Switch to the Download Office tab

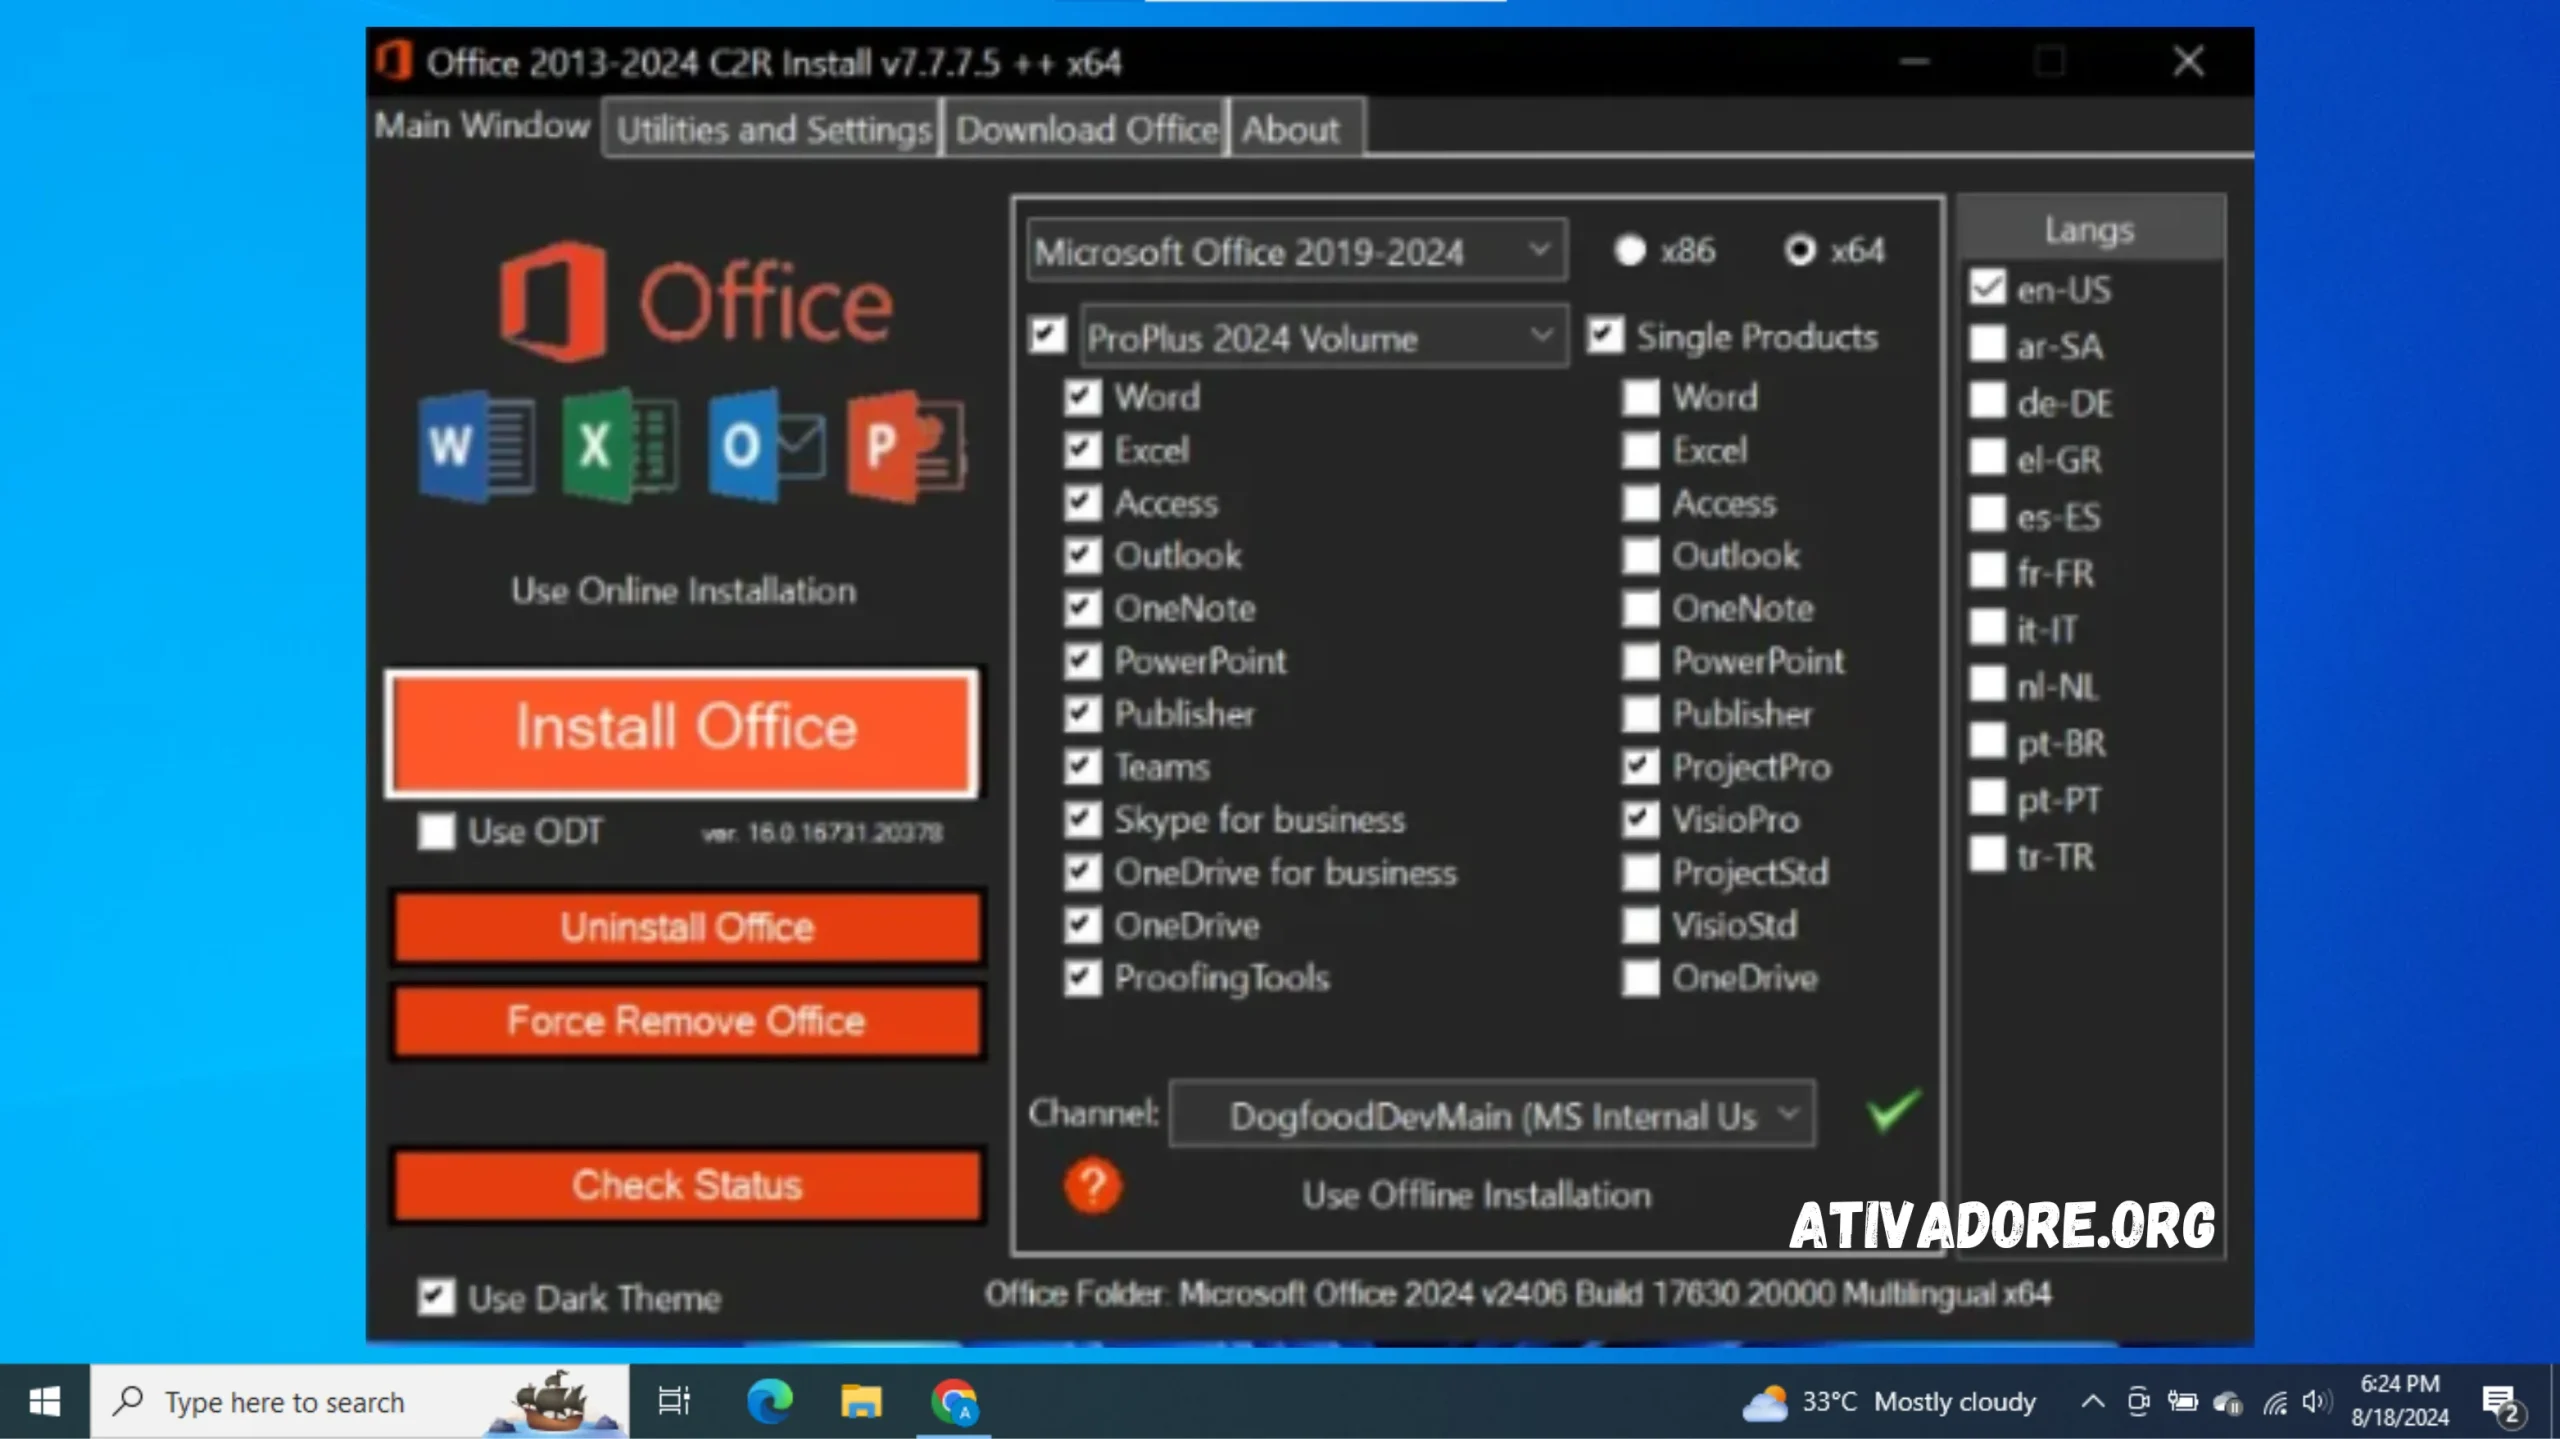tap(1086, 129)
